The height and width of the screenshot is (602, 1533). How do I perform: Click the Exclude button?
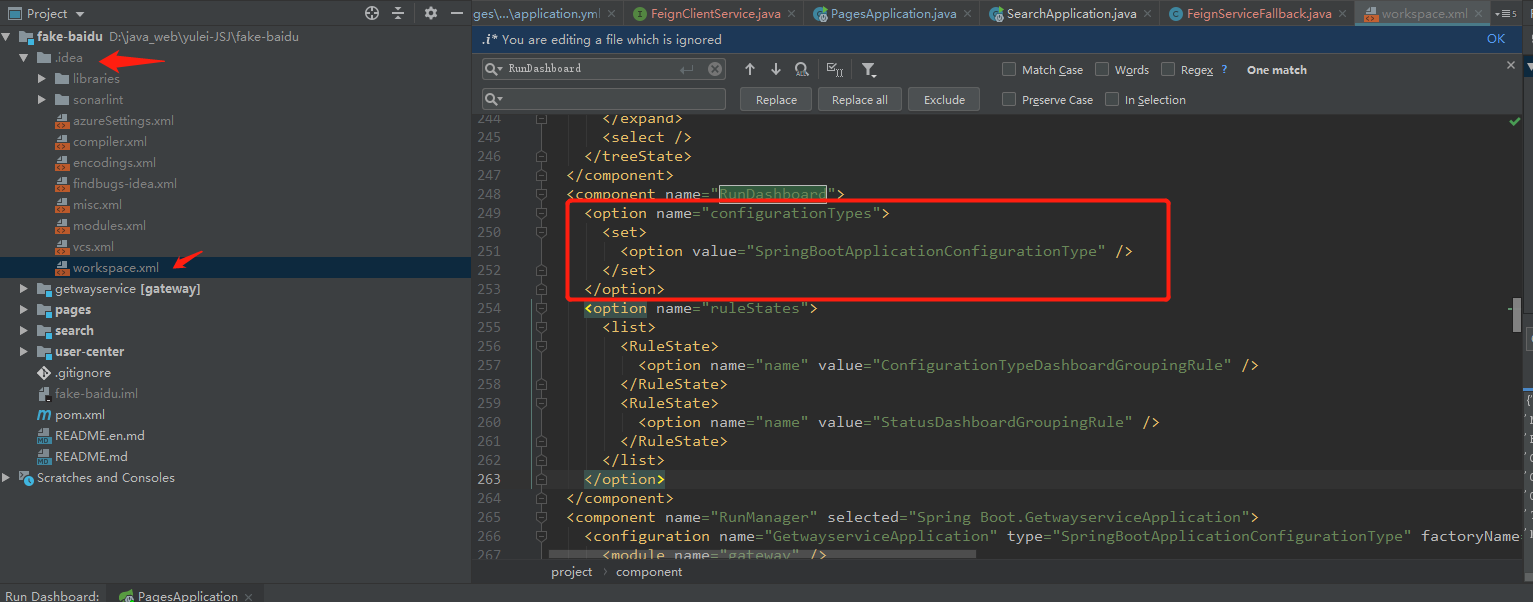coord(944,100)
